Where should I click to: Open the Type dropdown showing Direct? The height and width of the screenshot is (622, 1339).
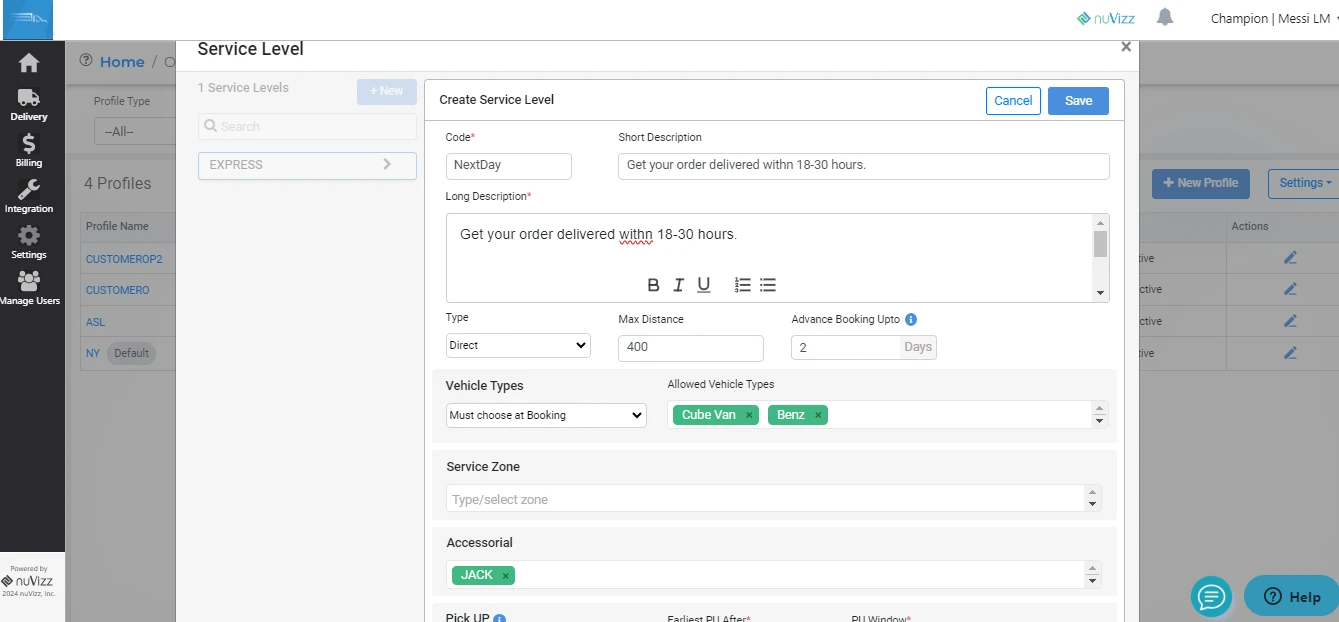tap(518, 345)
